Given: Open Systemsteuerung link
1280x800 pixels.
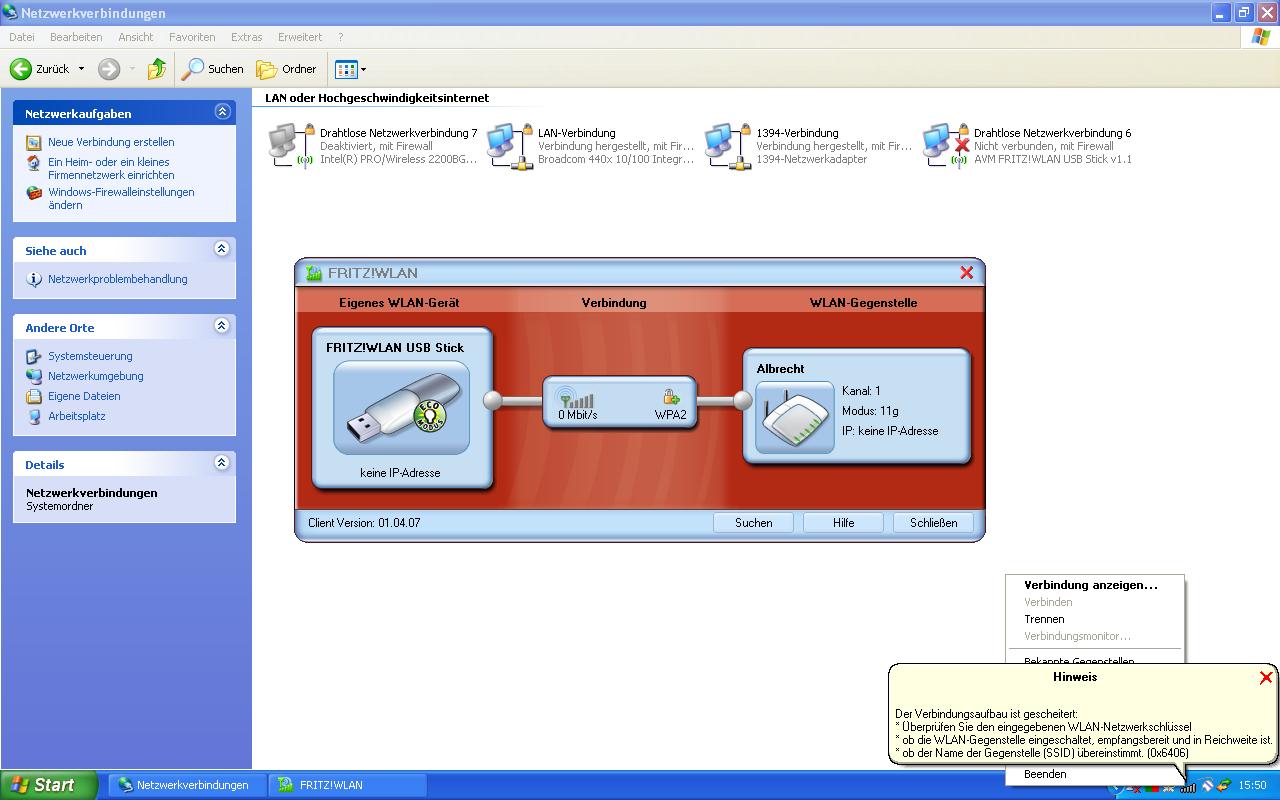Looking at the screenshot, I should 90,356.
